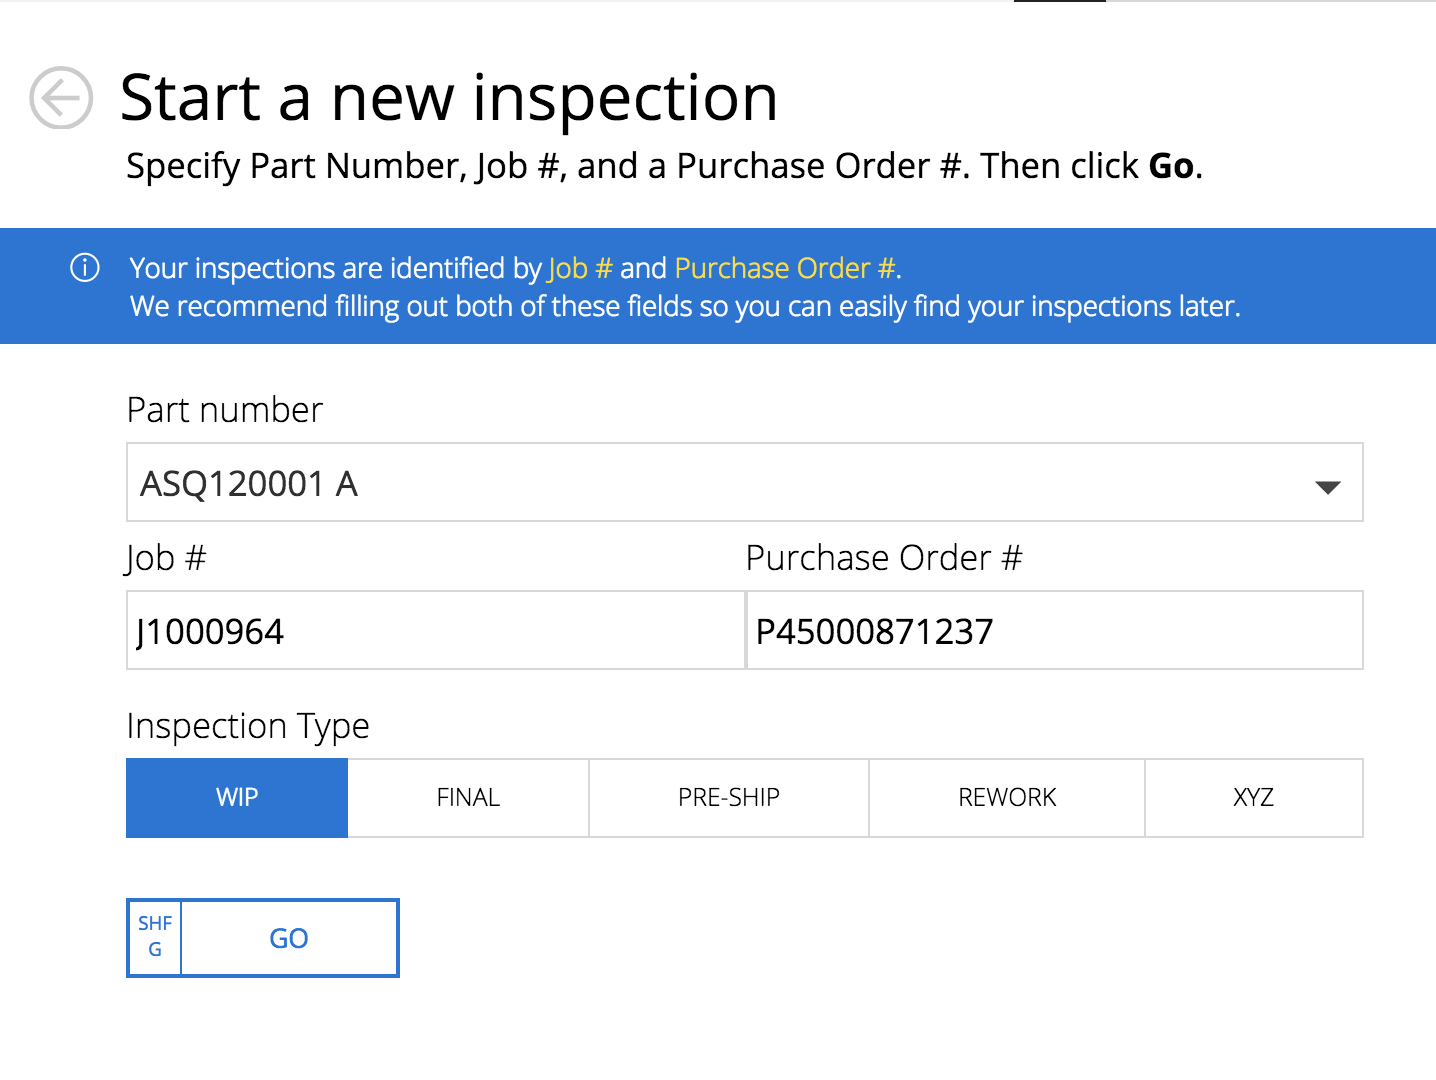Click the "Purchase Order #" label above field

click(884, 558)
